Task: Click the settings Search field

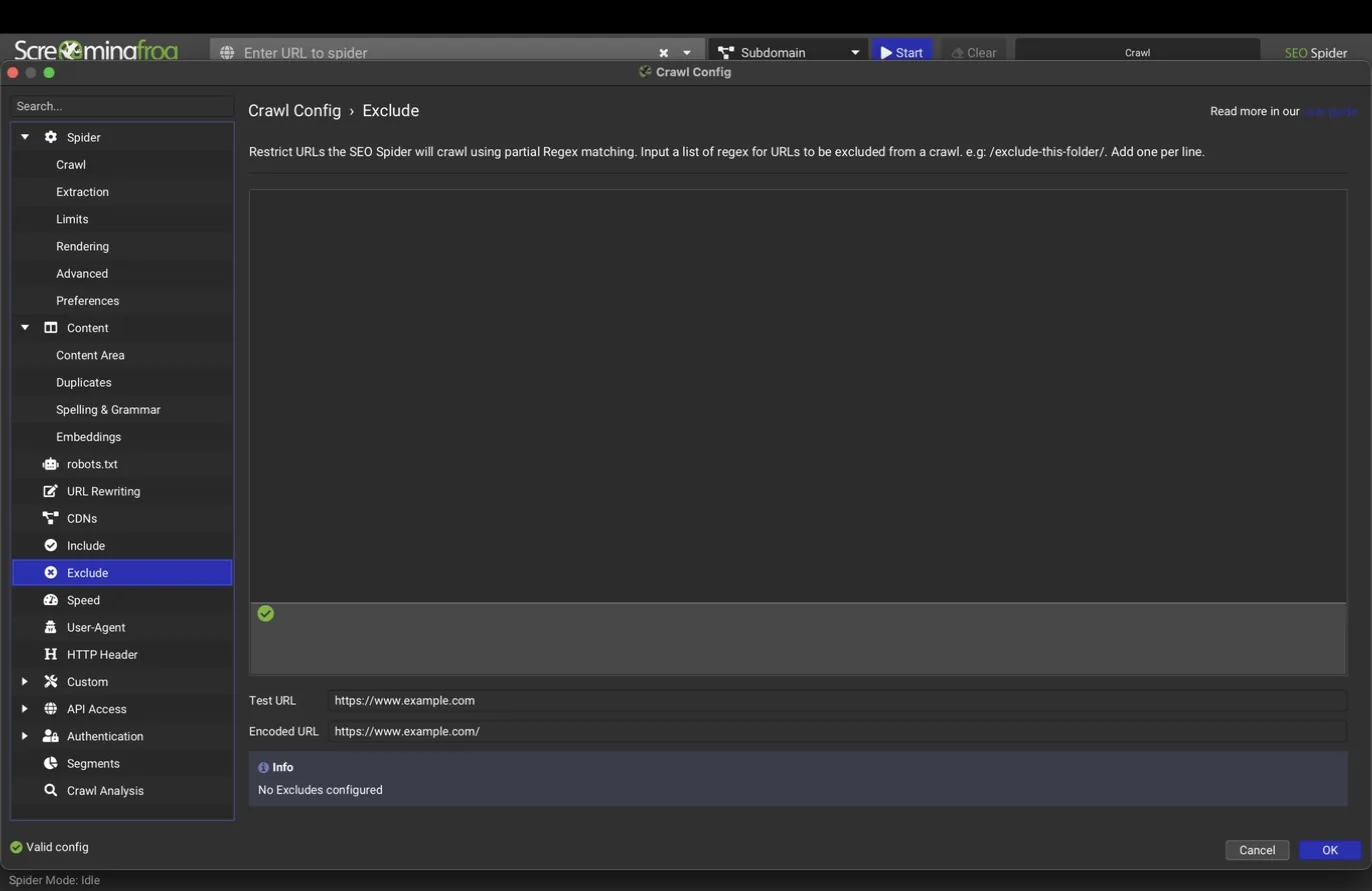Action: pos(122,106)
